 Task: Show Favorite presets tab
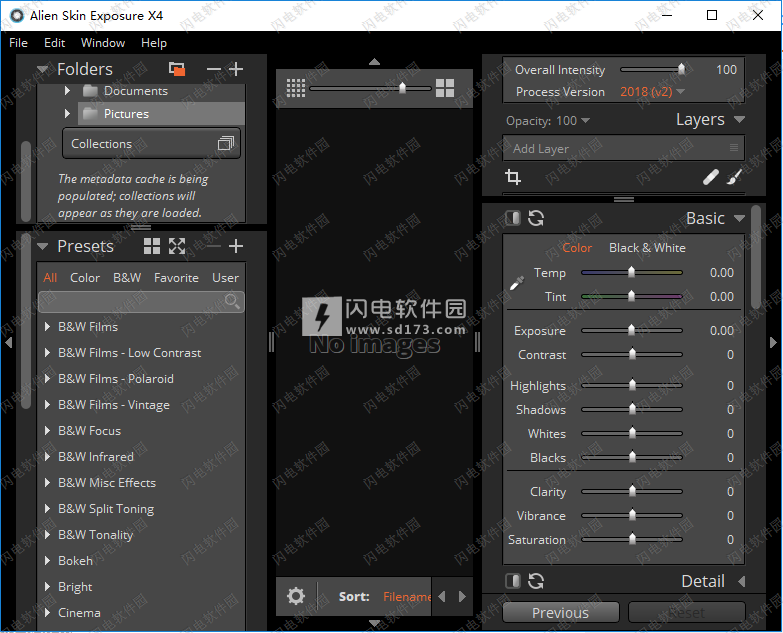click(x=176, y=278)
